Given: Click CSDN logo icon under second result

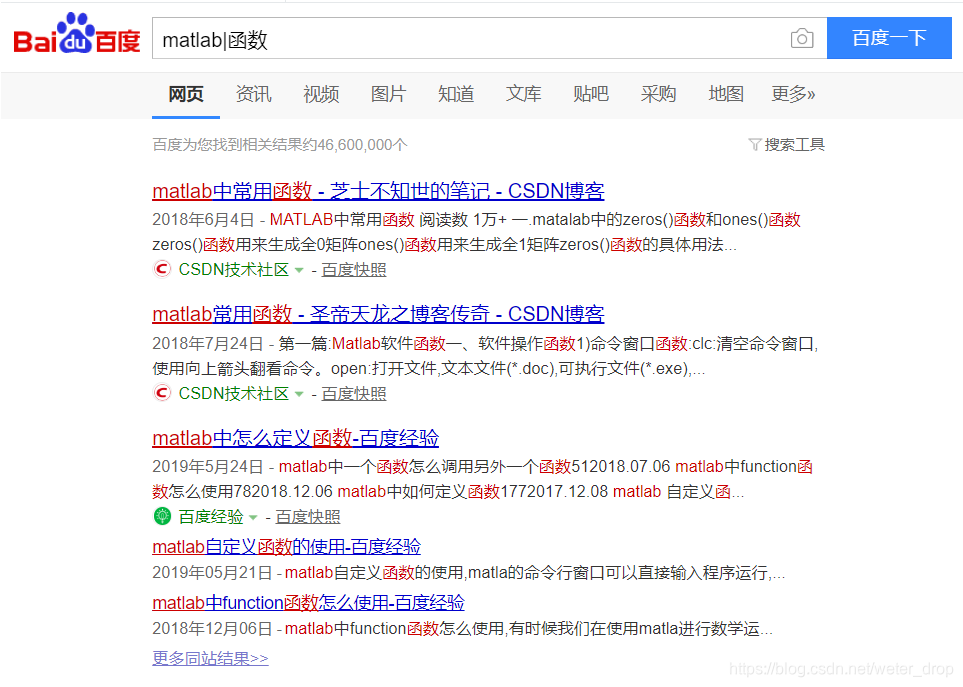Looking at the screenshot, I should (x=162, y=393).
